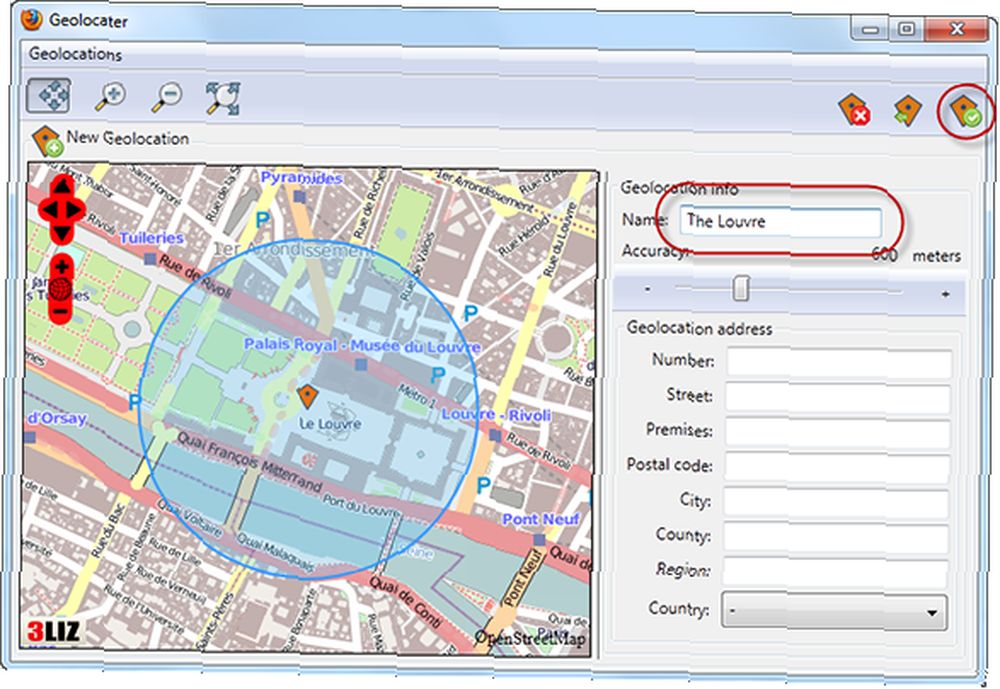Screen dimensions: 1000x689
Task: Click the Pont Neuf station label
Action: 541,519
